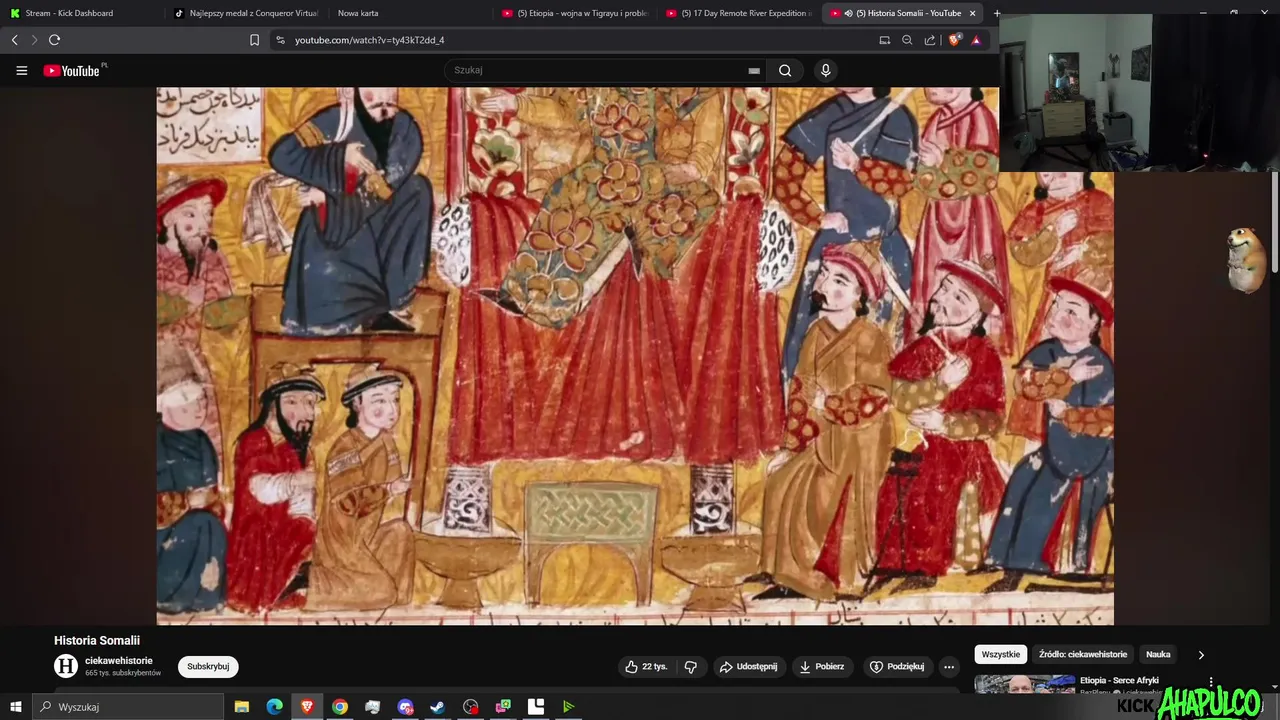The width and height of the screenshot is (1280, 720).
Task: Select the Nauka filter chip
Action: coord(1158,654)
